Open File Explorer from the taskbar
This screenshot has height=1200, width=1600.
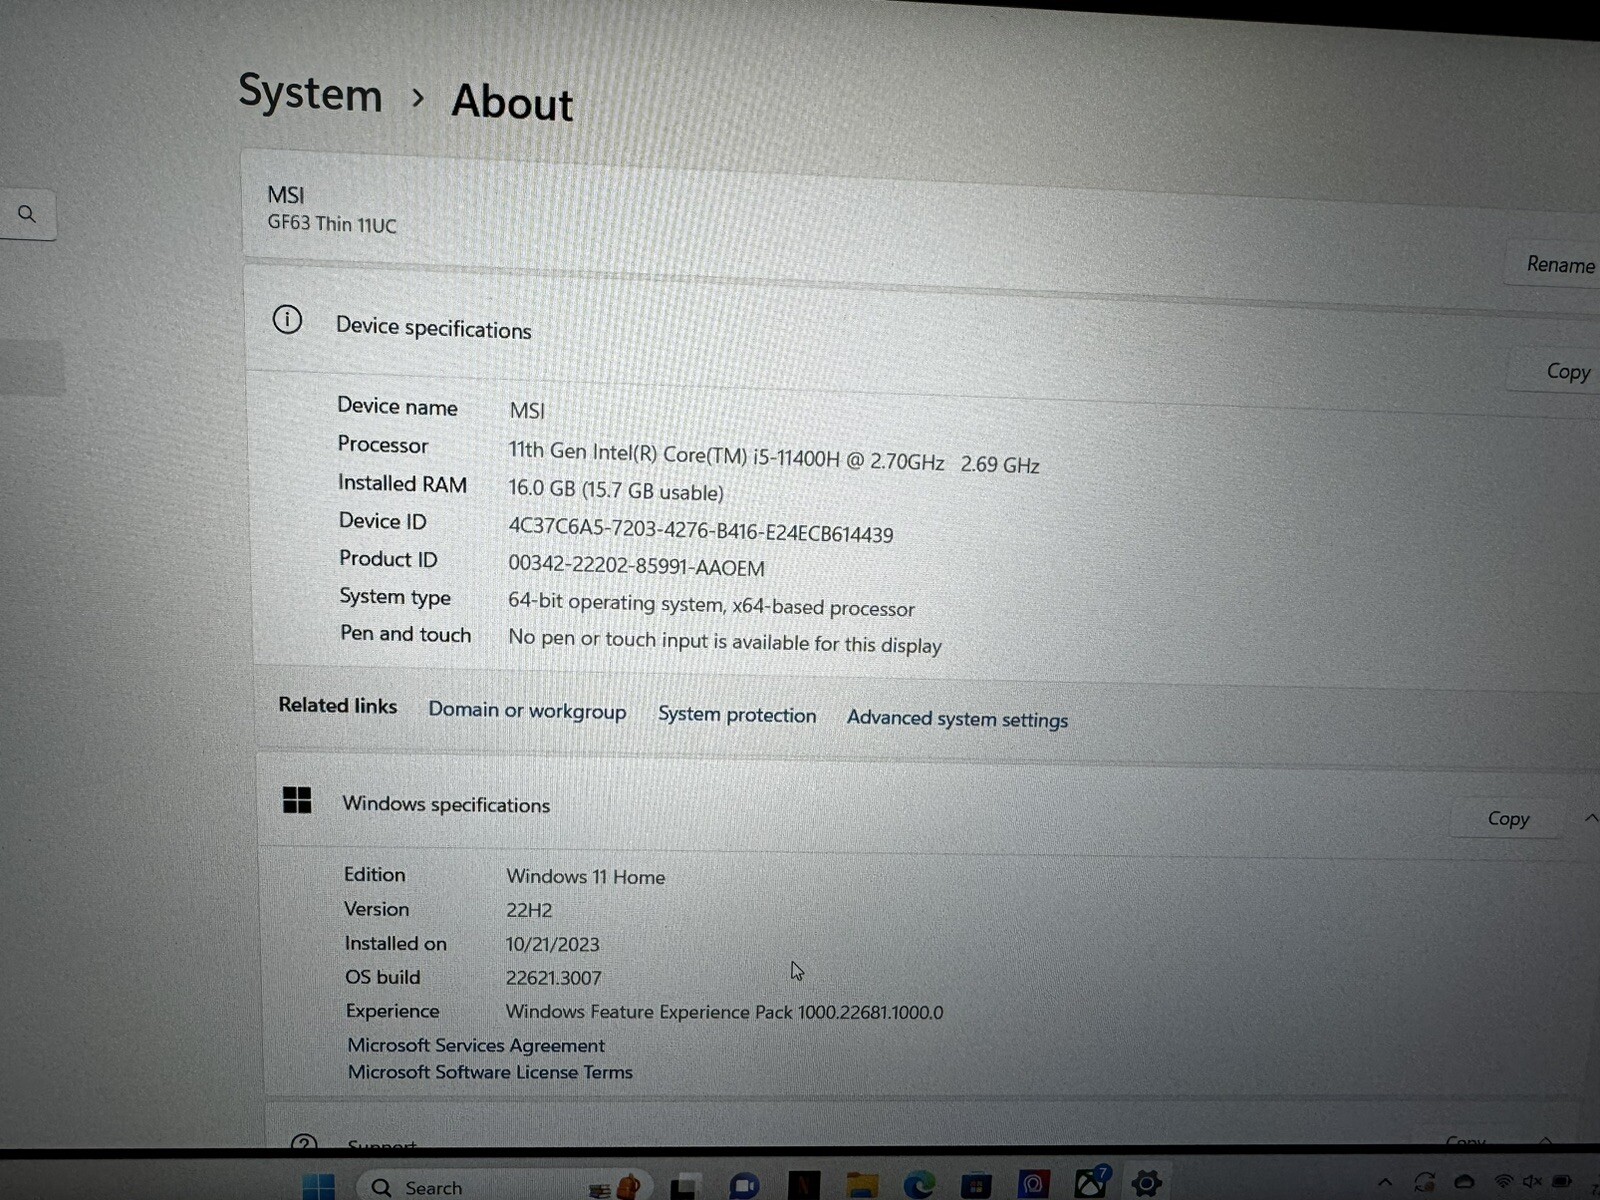click(x=861, y=1186)
